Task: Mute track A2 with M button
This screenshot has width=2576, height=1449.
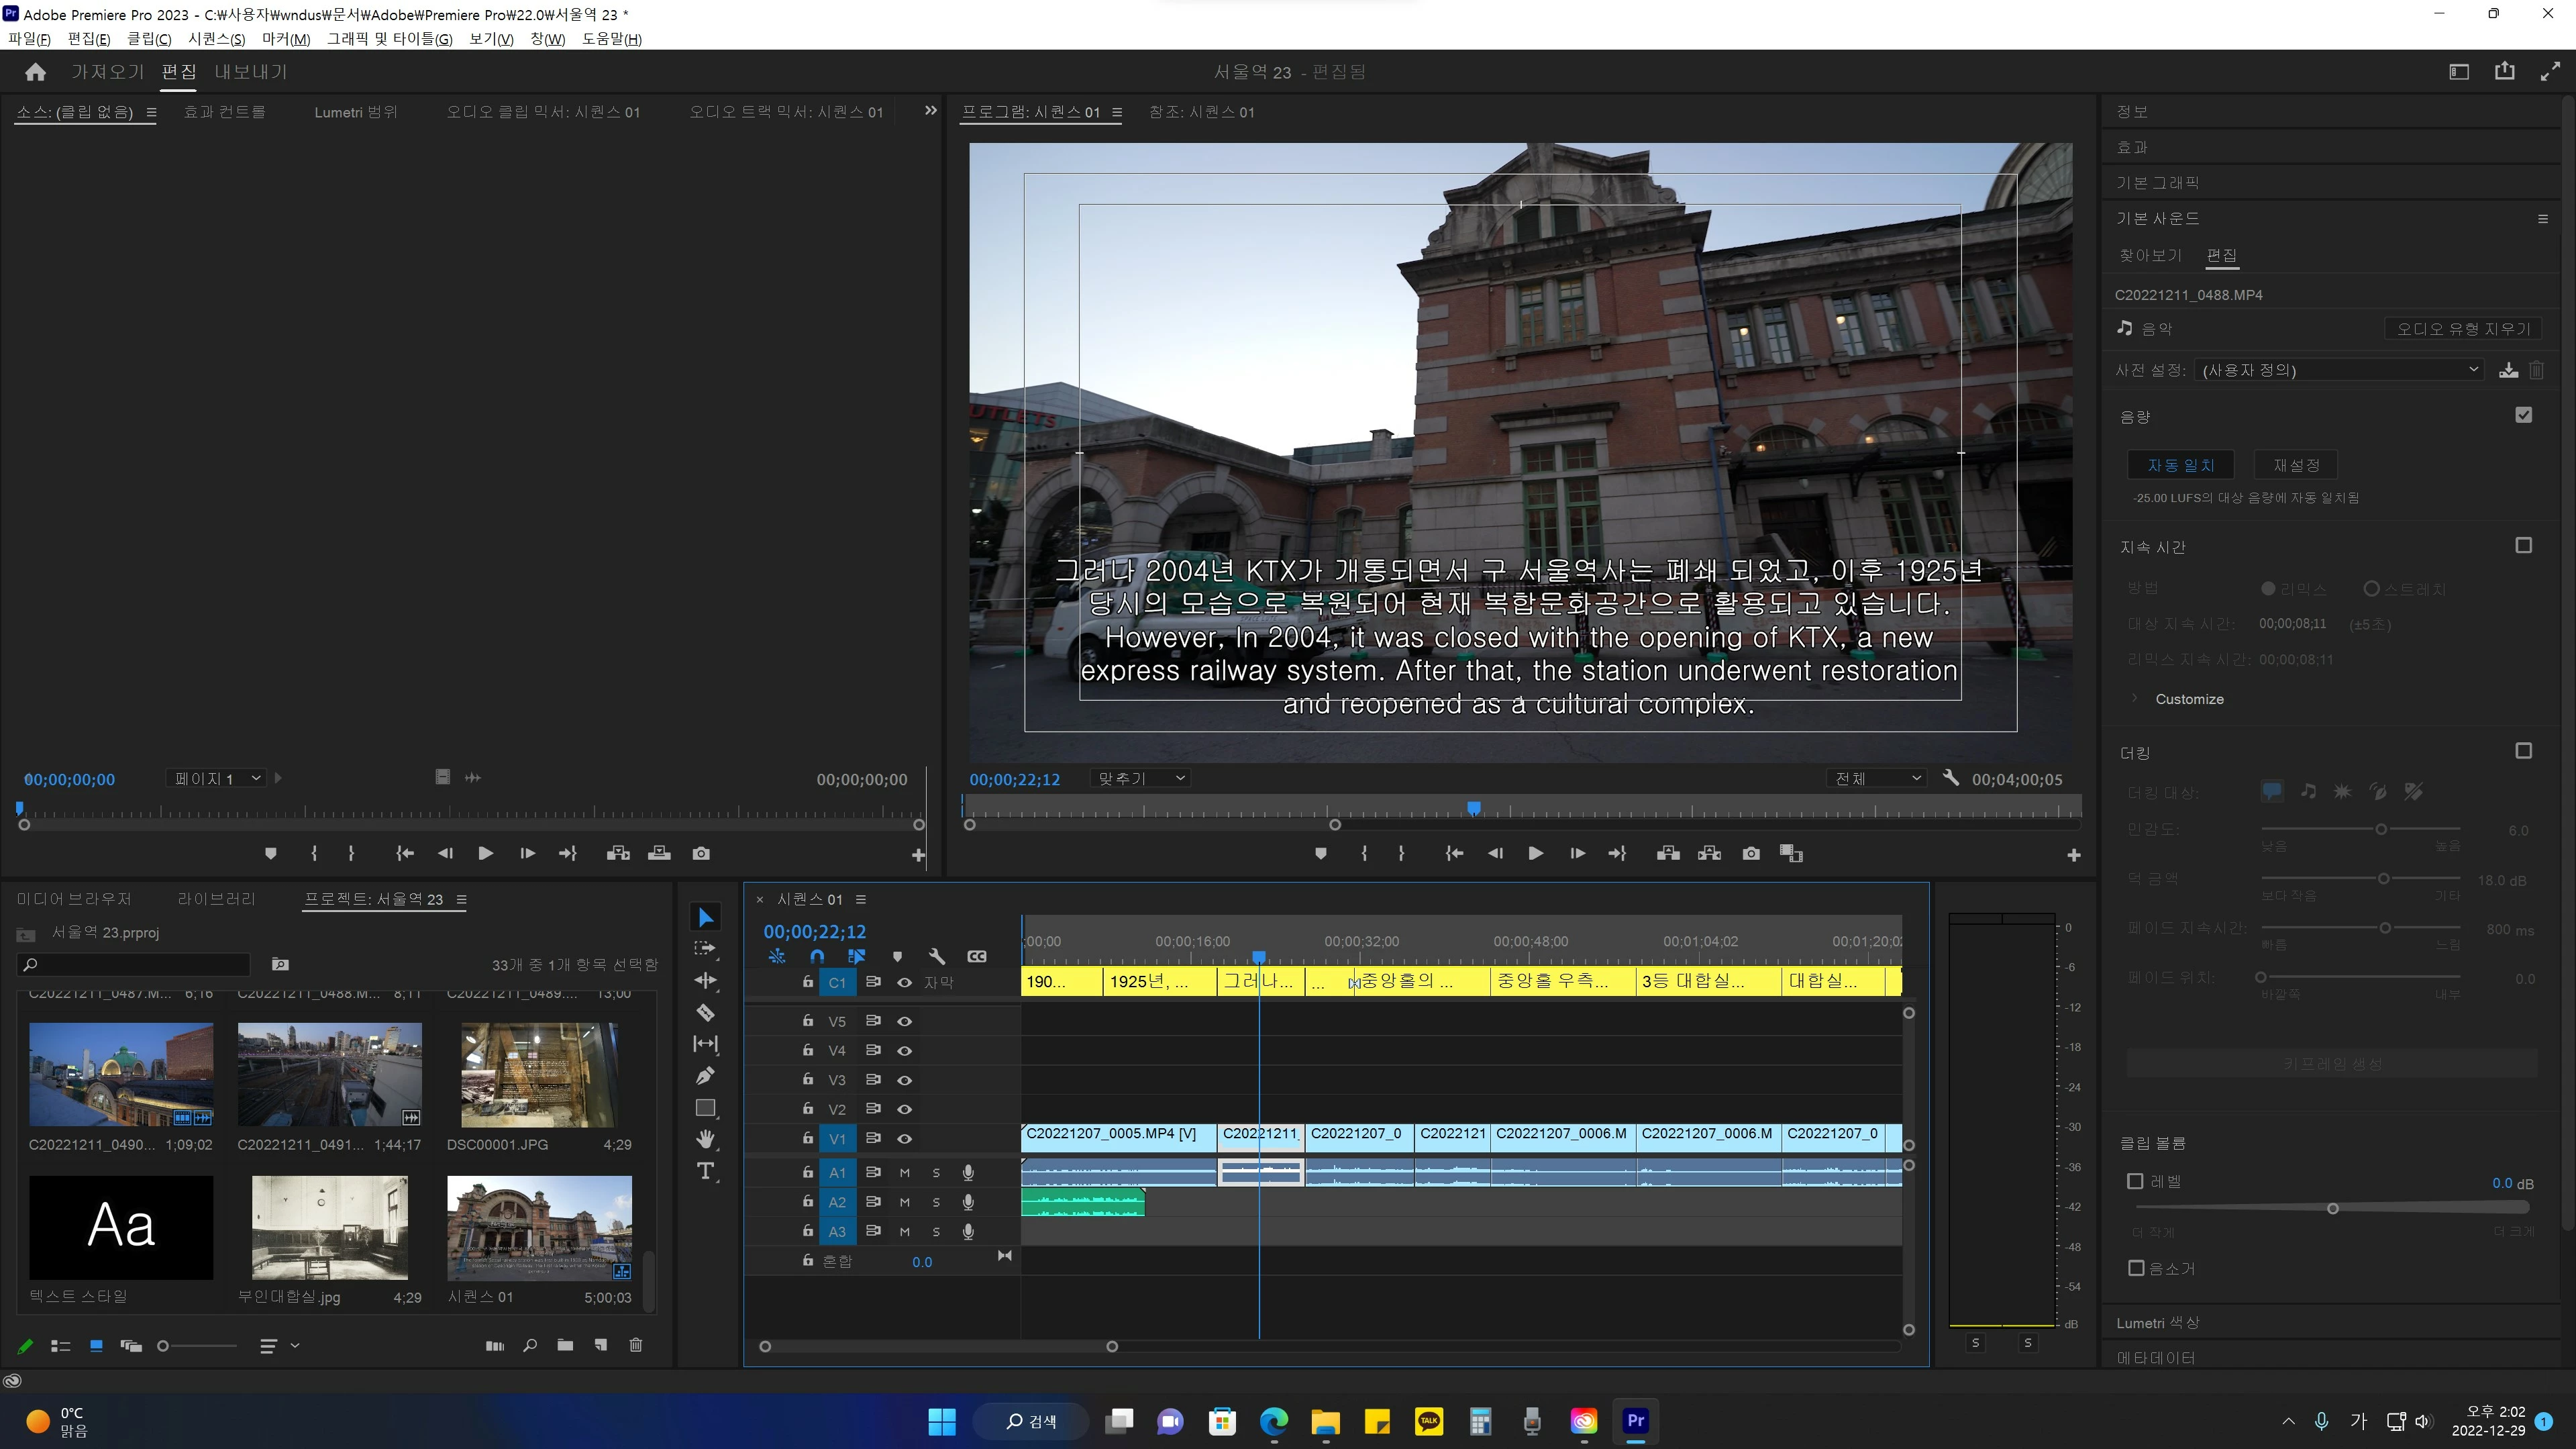Action: (904, 1202)
